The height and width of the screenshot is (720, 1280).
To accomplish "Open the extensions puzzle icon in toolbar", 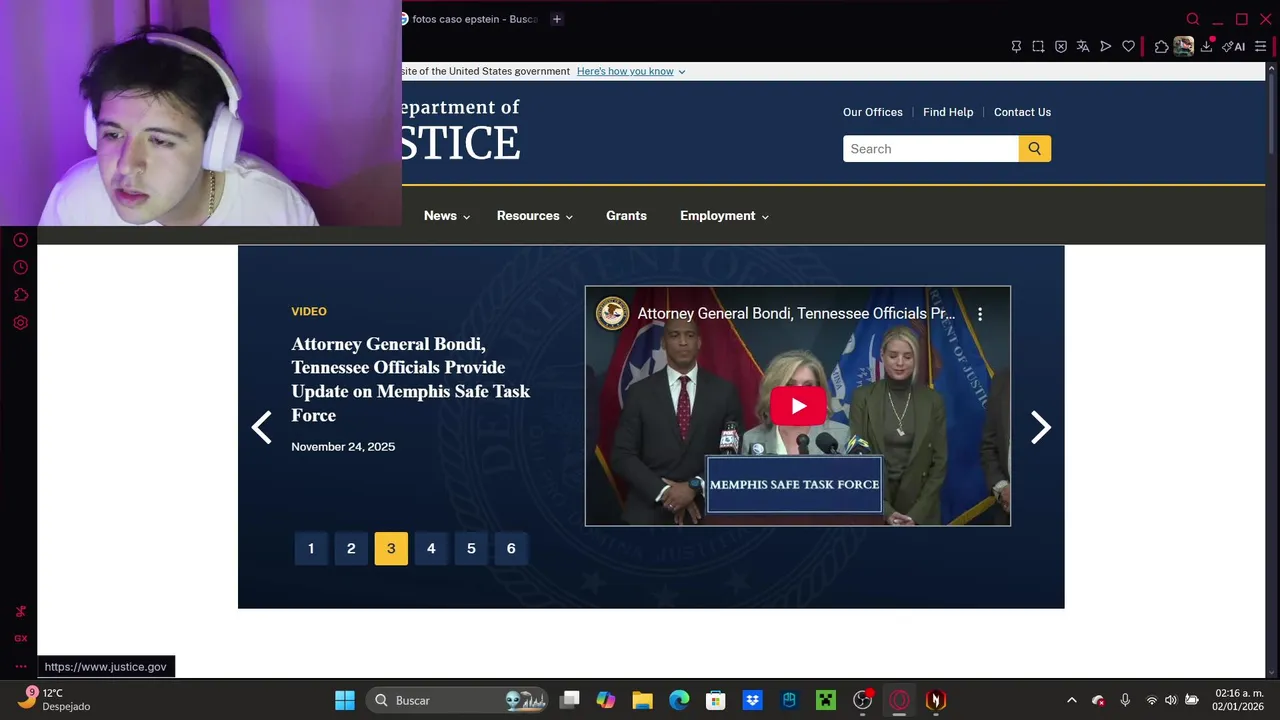I will pyautogui.click(x=1161, y=46).
